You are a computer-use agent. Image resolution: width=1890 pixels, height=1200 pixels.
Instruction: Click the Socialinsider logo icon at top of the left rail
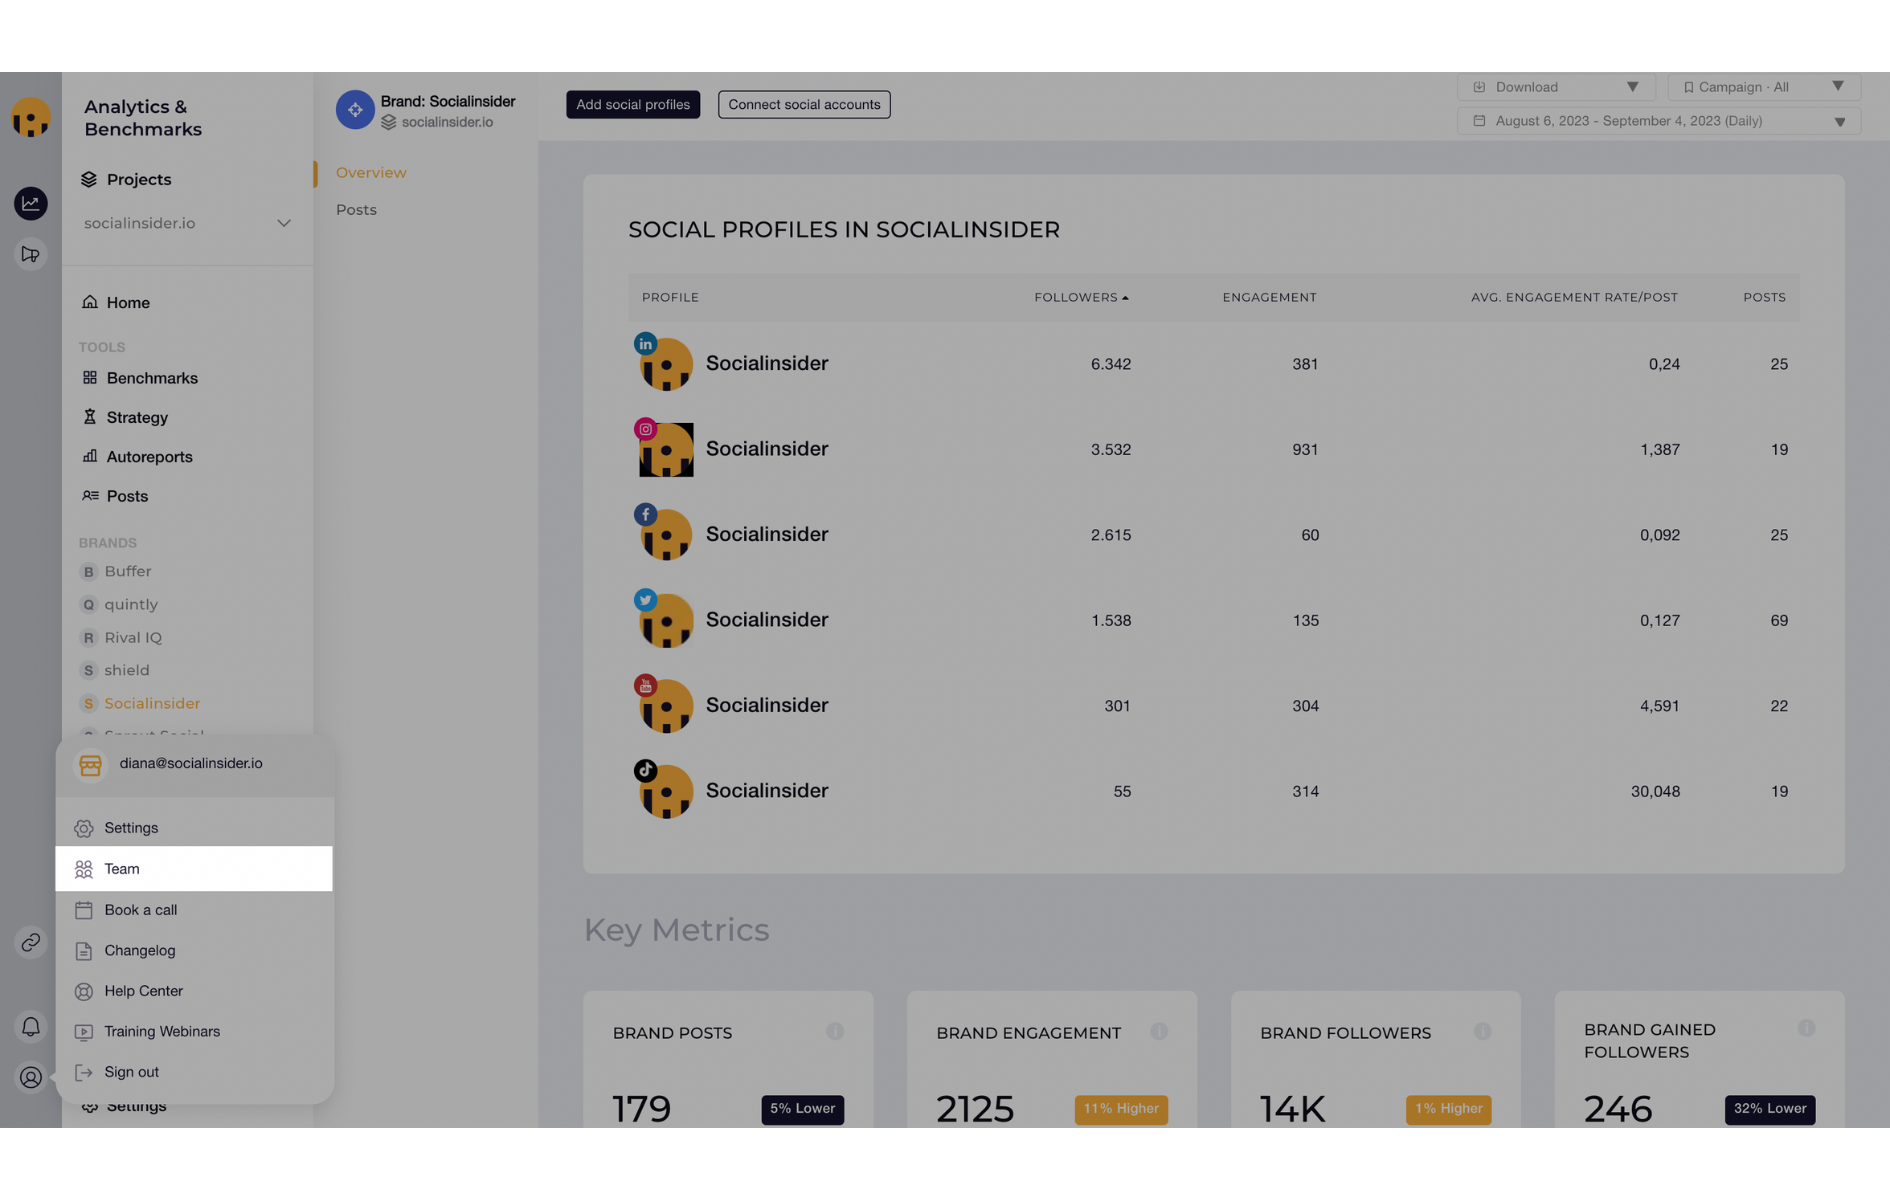point(31,117)
